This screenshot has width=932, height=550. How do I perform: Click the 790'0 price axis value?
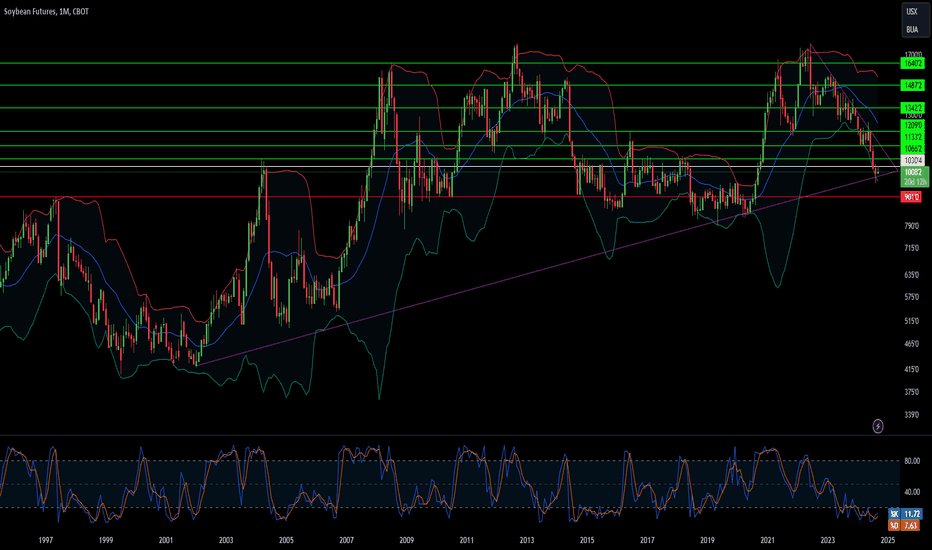(x=912, y=226)
